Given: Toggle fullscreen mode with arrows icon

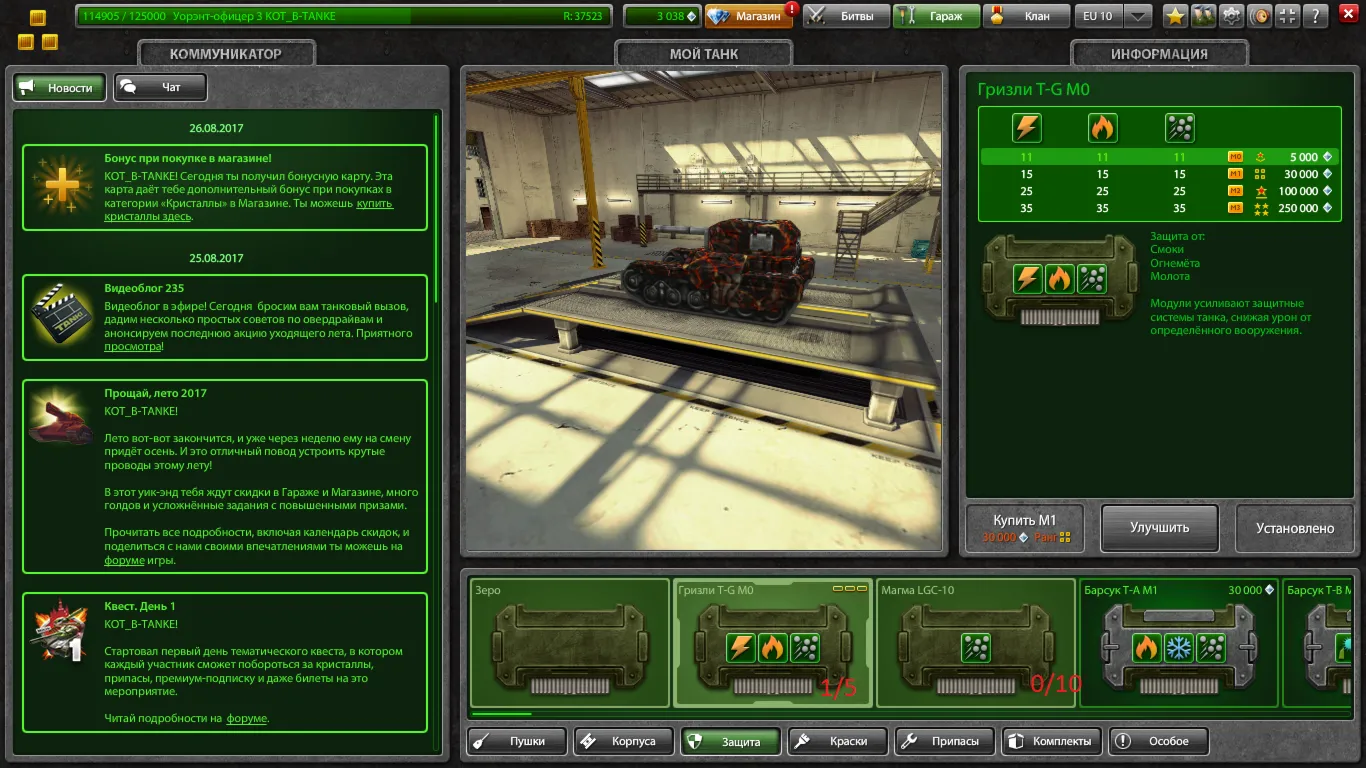Looking at the screenshot, I should click(1289, 16).
